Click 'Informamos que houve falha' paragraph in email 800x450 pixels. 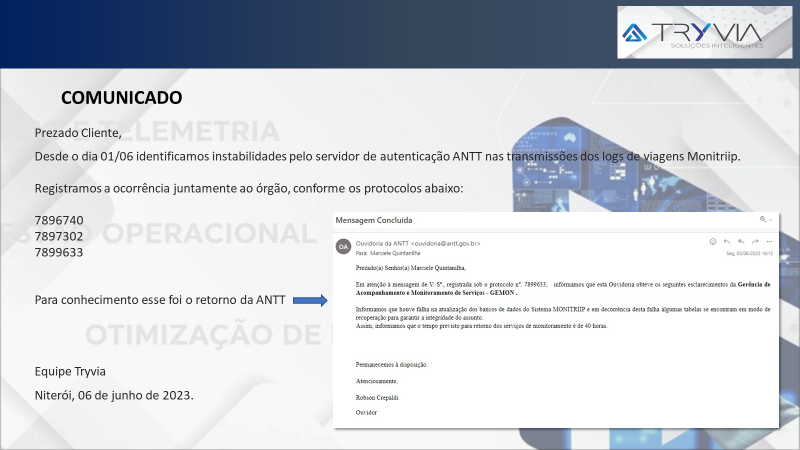pos(563,313)
